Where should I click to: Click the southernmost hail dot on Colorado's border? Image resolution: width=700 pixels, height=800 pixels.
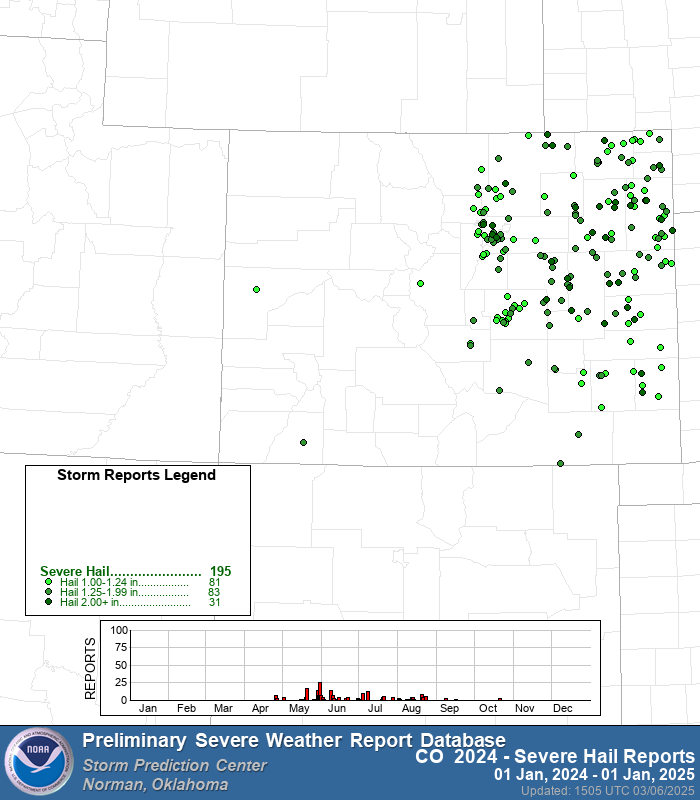pyautogui.click(x=560, y=463)
